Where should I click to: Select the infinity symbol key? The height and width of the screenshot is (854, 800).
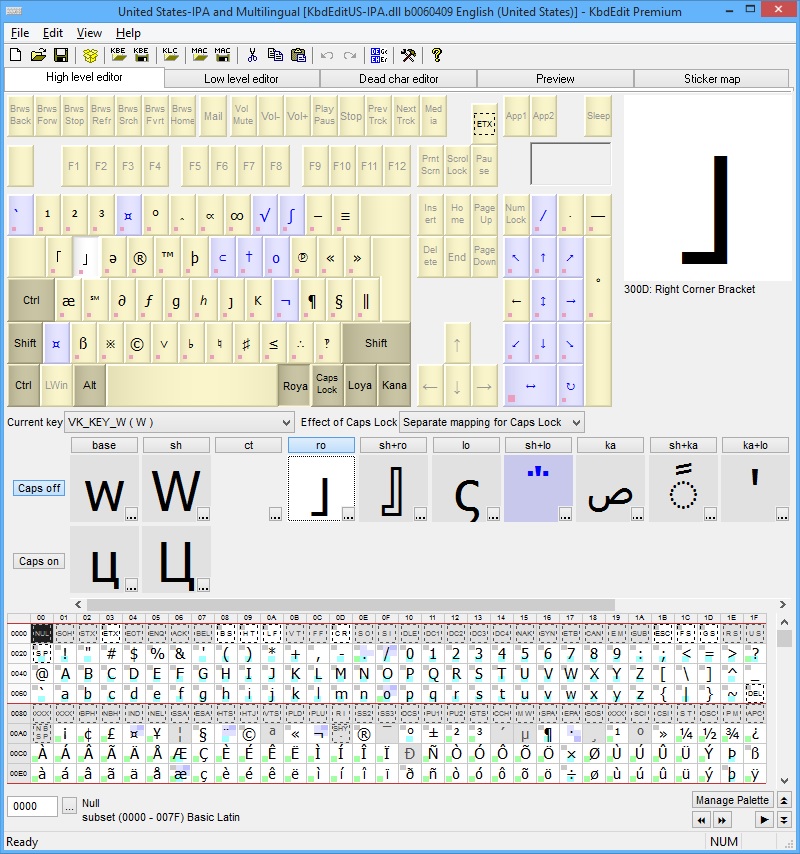tap(237, 216)
